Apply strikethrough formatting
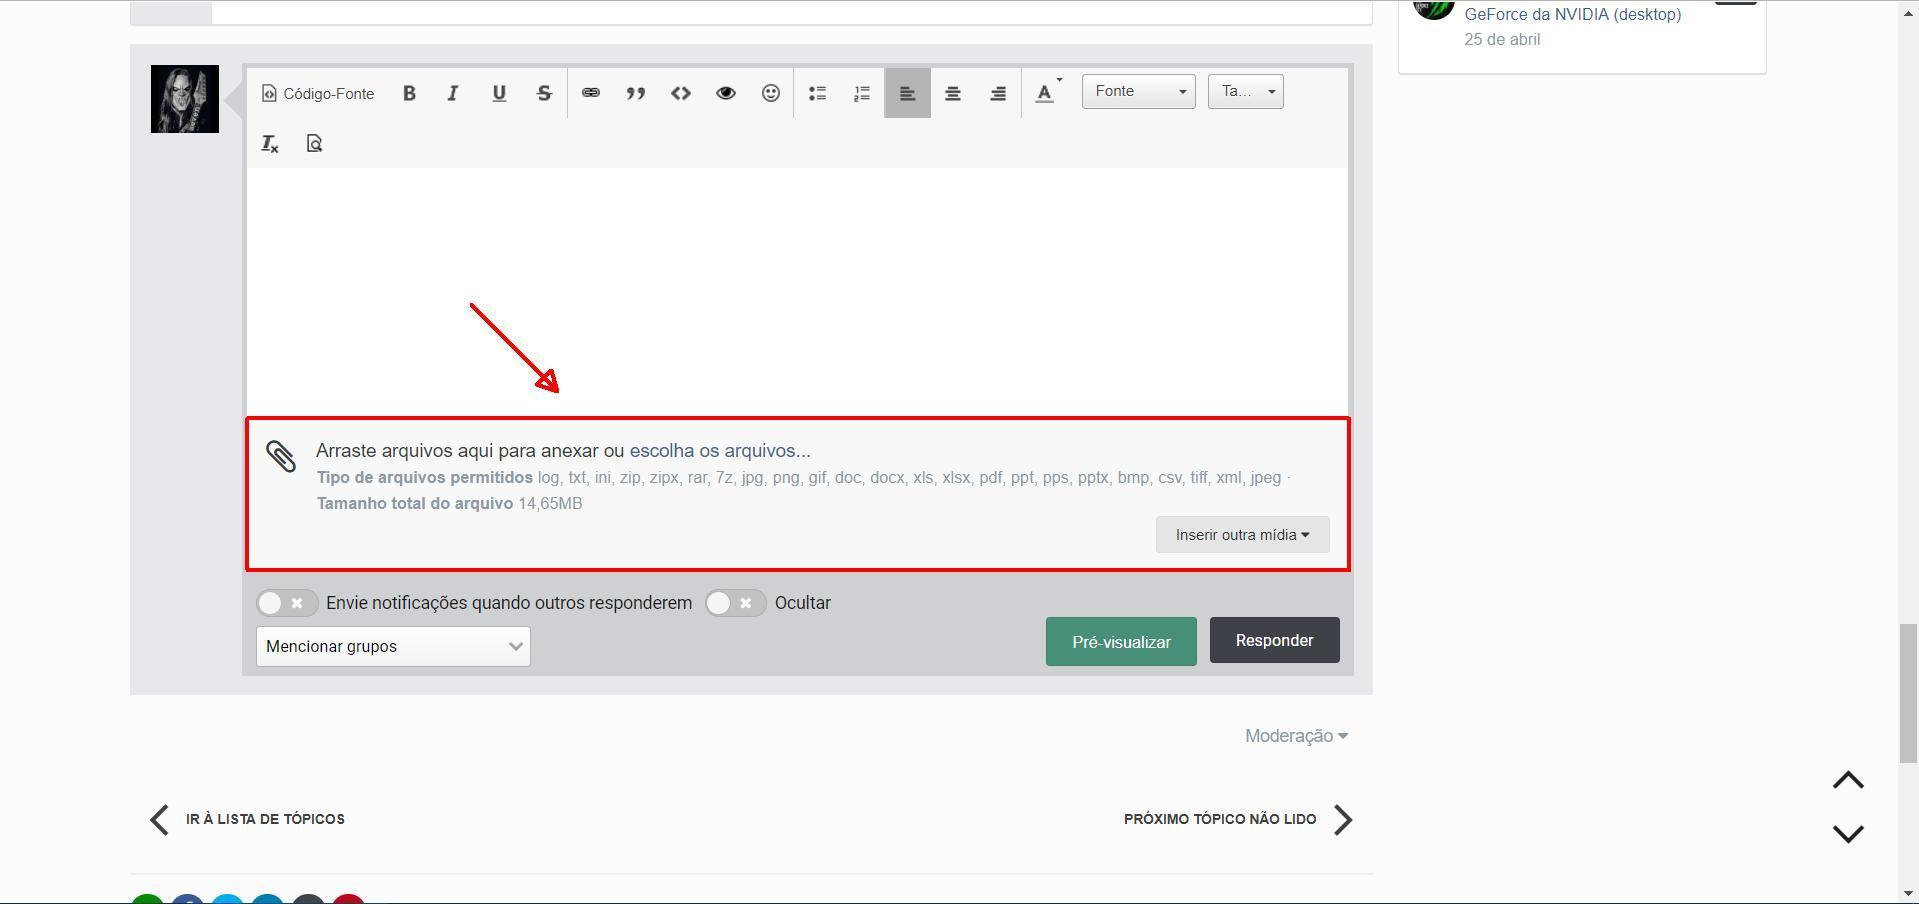 point(544,93)
